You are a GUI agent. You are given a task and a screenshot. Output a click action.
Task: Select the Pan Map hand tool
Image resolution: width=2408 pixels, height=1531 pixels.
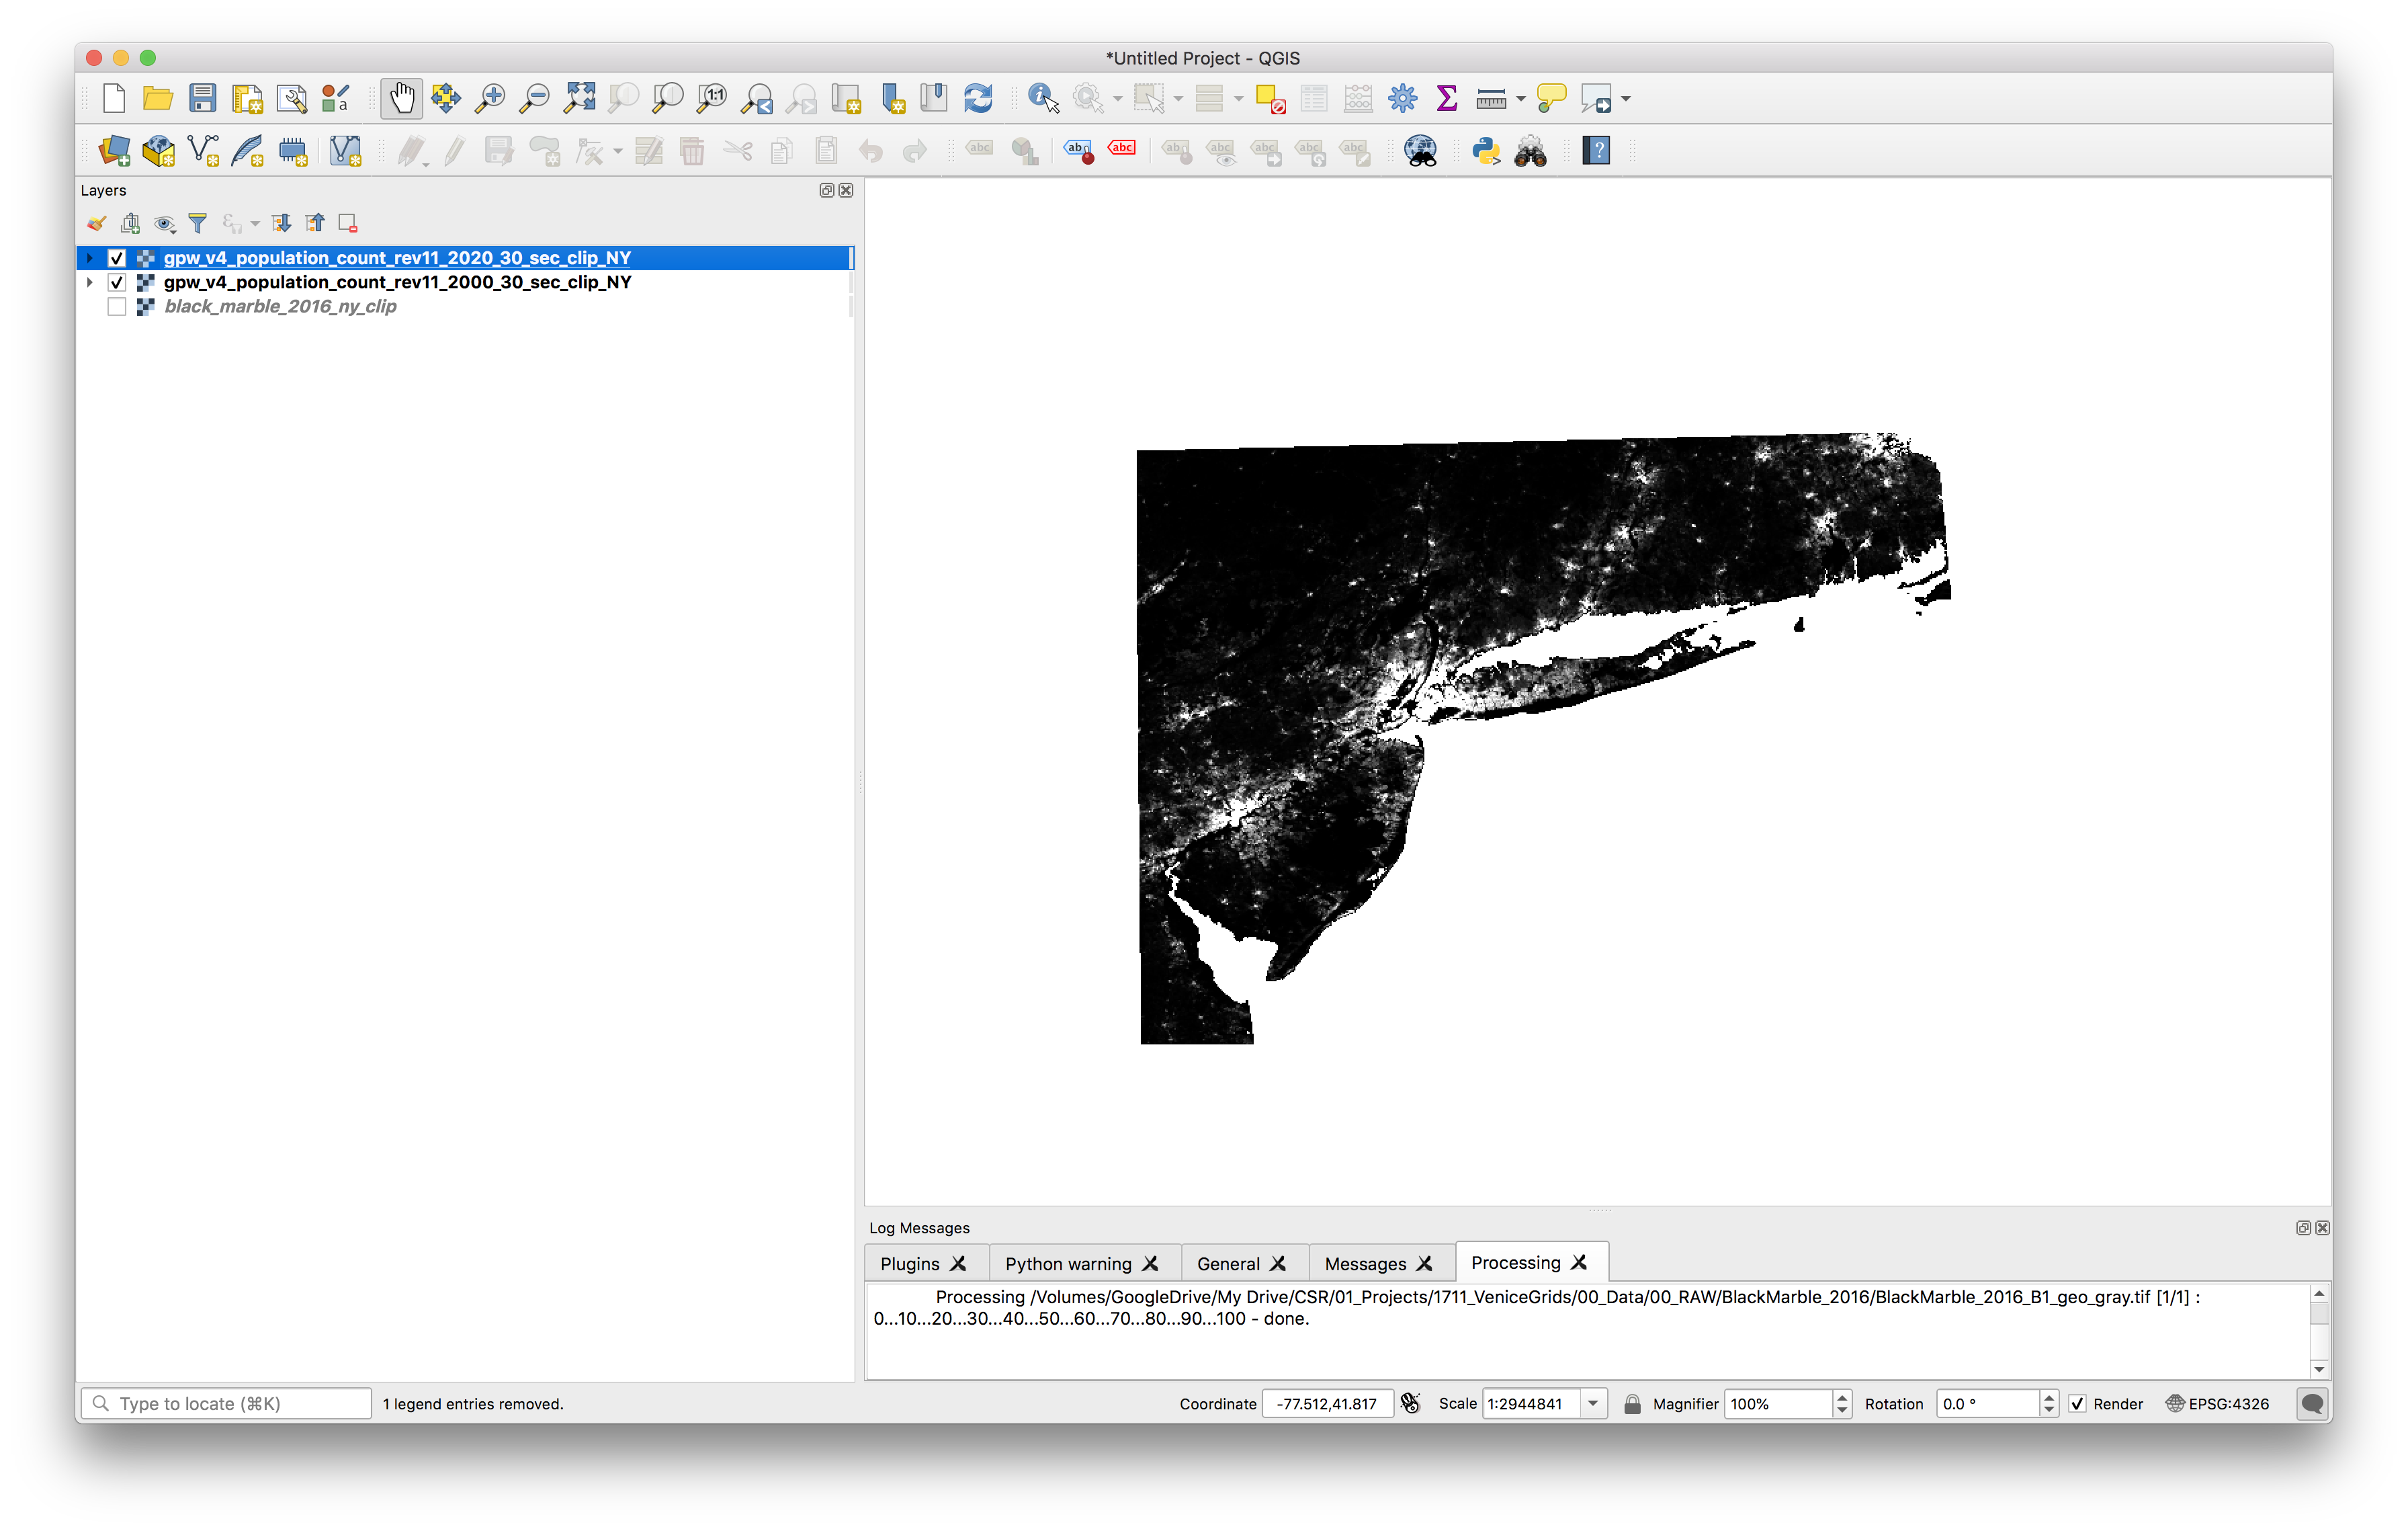pos(401,98)
